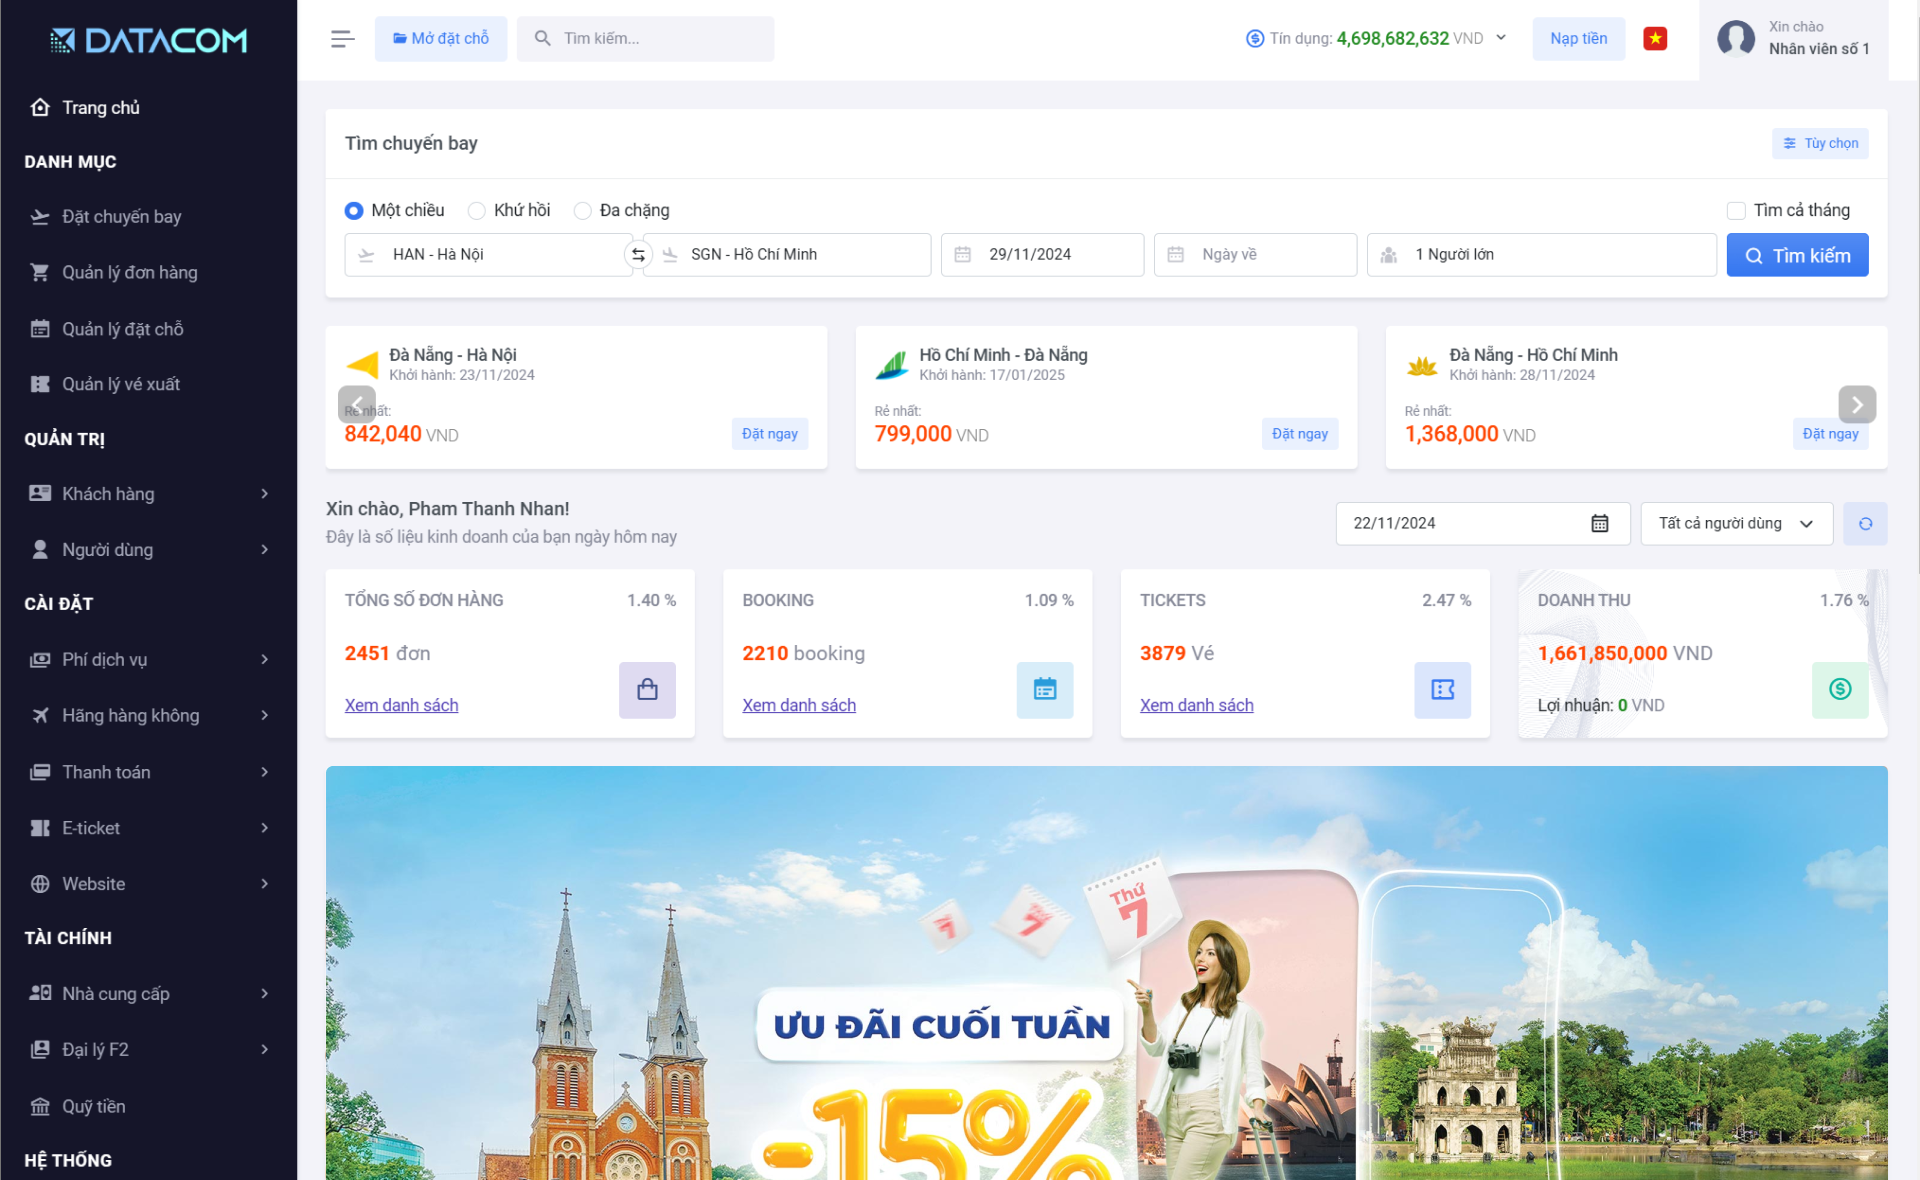This screenshot has height=1180, width=1920.
Task: Expand the credit balance dropdown arrow
Action: (x=1501, y=38)
